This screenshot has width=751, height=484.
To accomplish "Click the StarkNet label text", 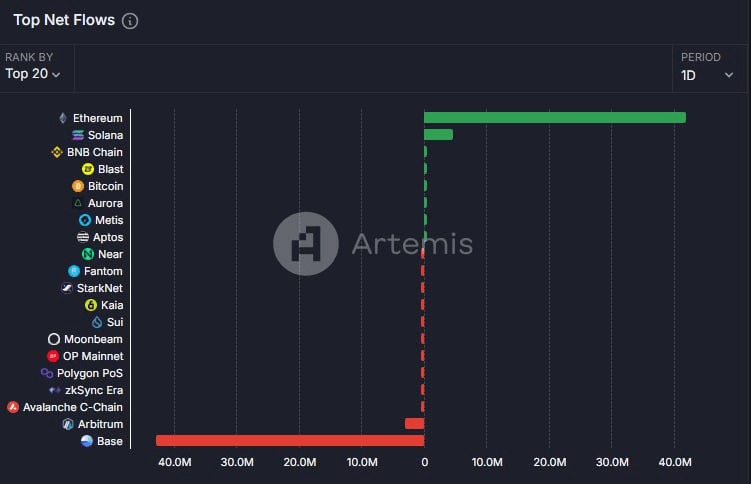I will [100, 288].
